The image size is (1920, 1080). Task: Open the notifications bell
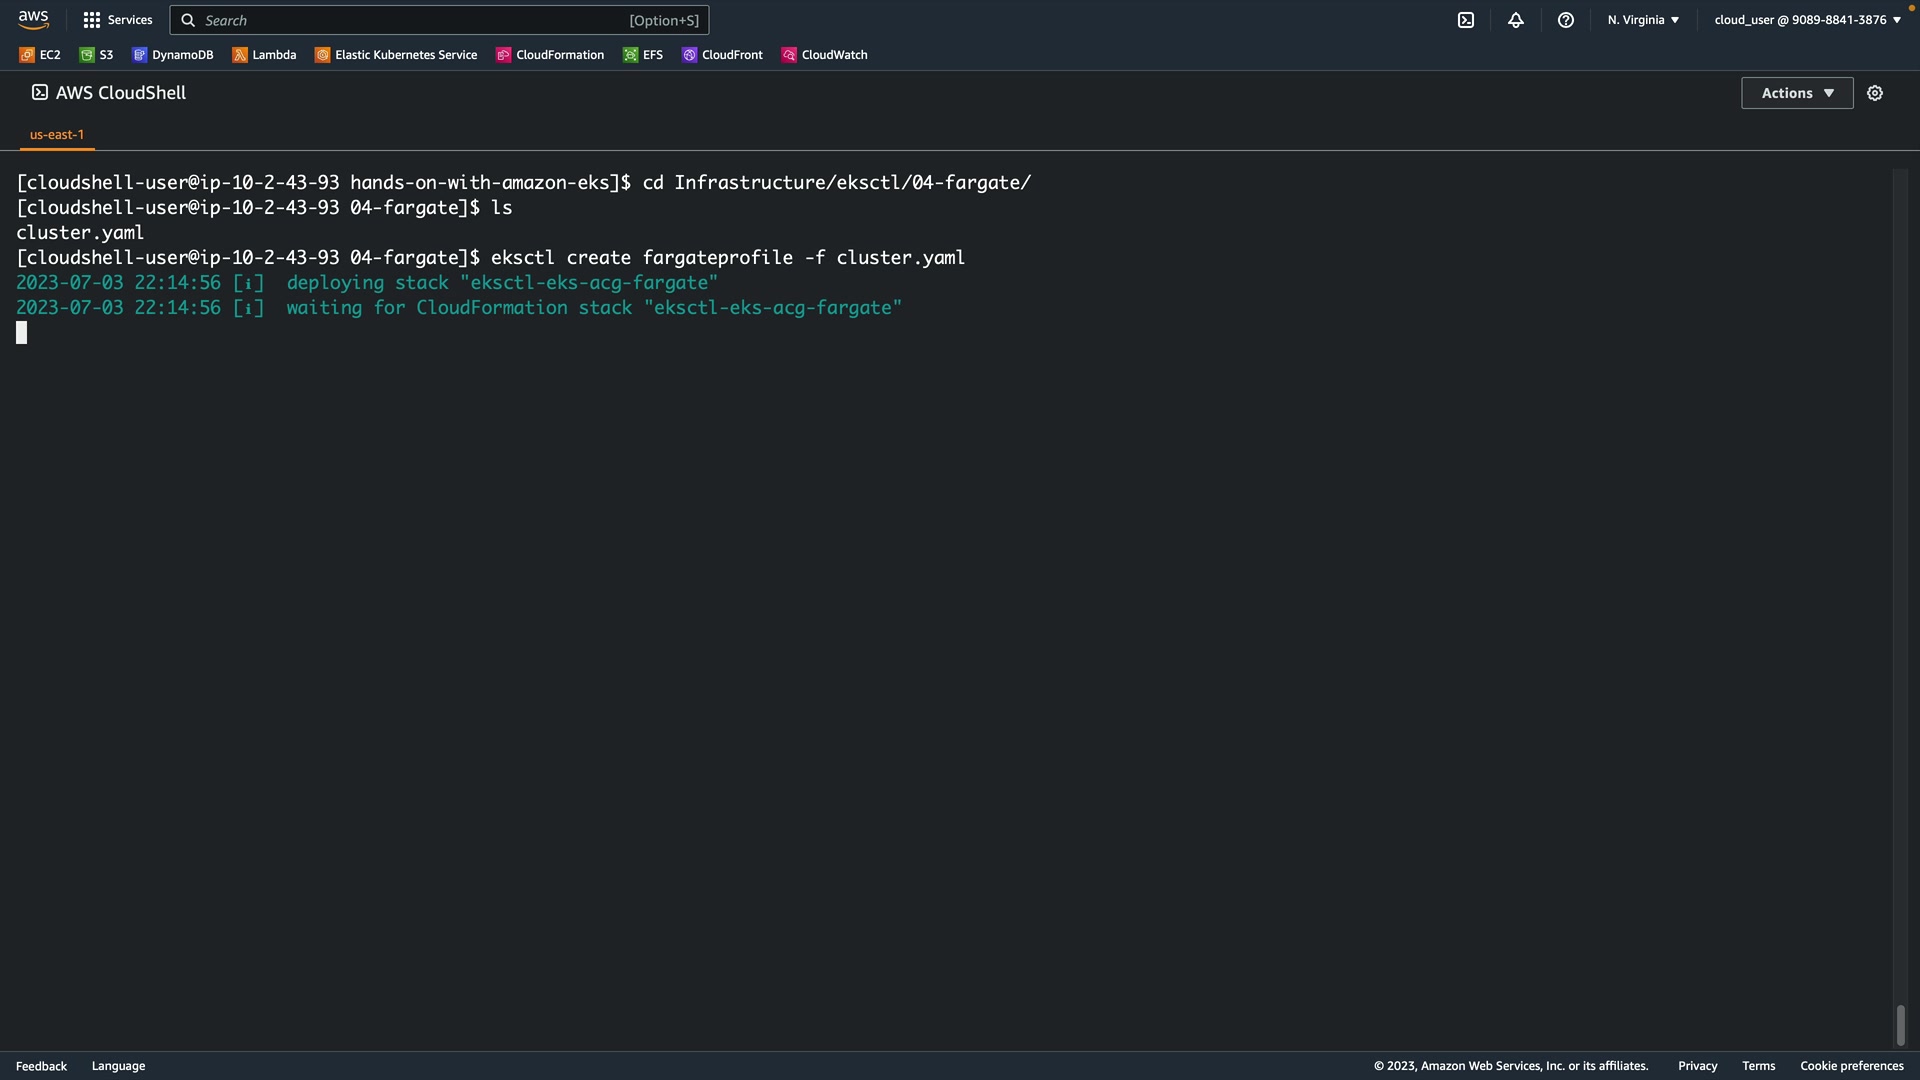point(1516,20)
